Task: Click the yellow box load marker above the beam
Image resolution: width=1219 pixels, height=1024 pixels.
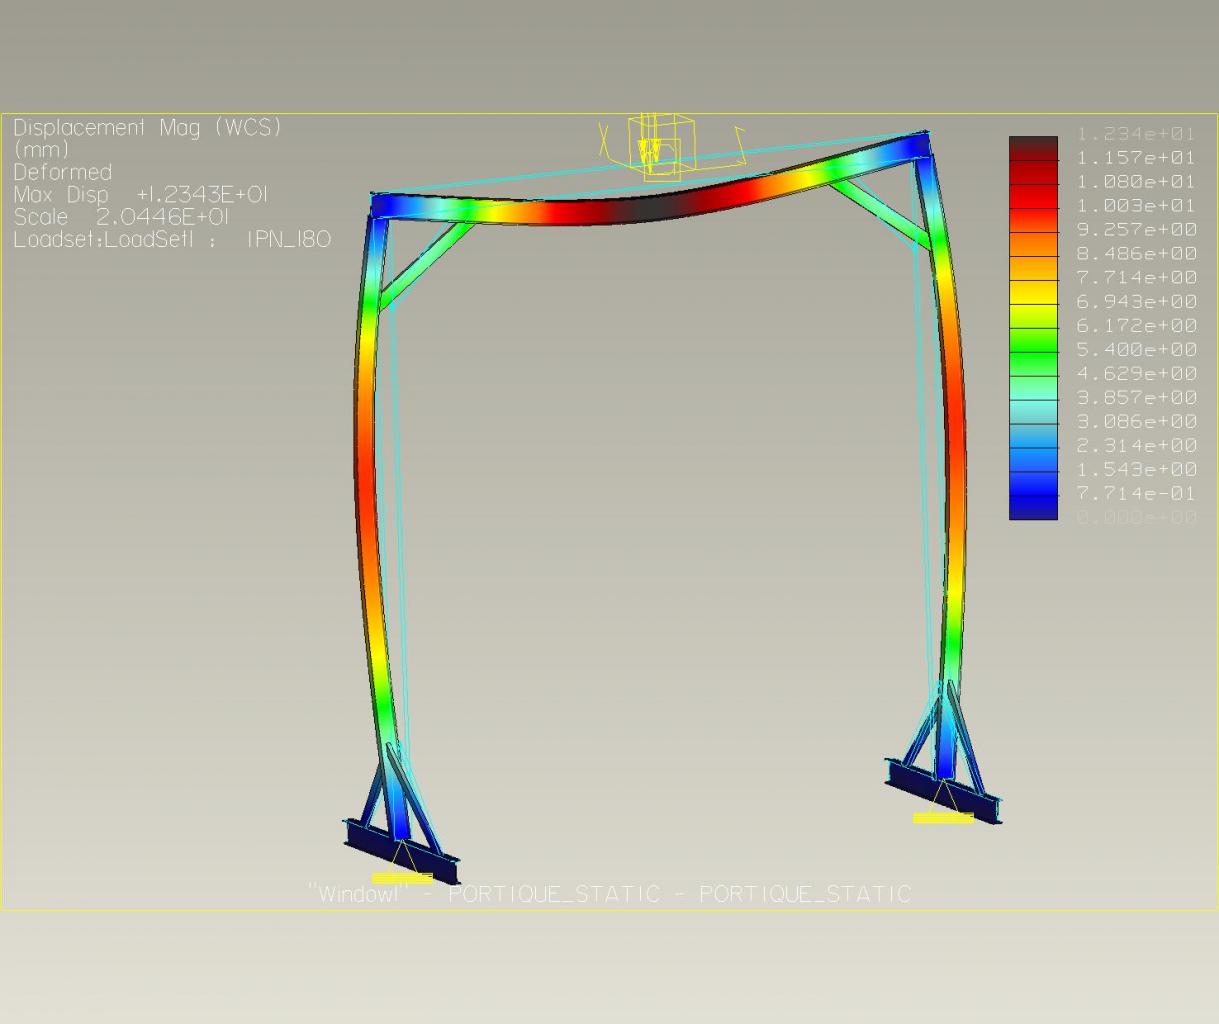Action: tap(661, 145)
